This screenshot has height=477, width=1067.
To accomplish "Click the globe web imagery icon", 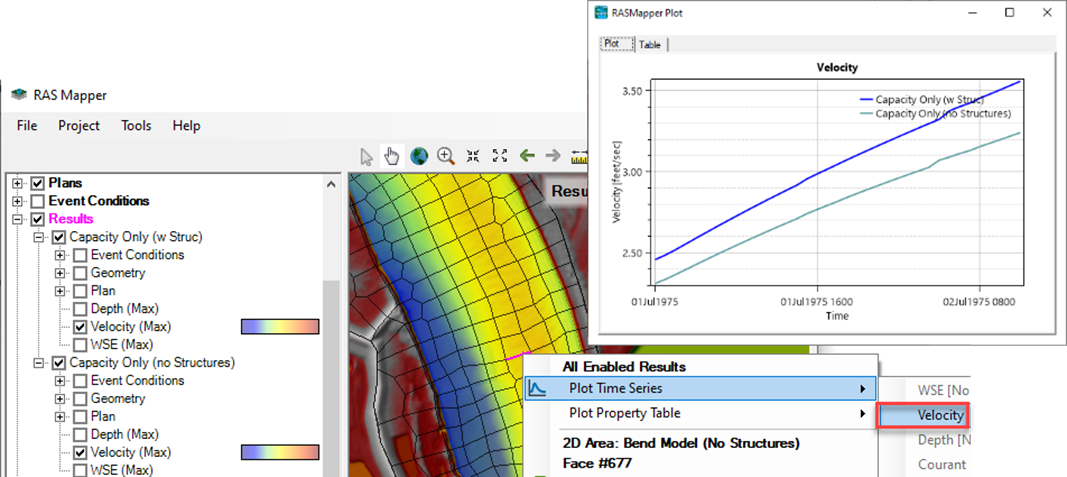I will click(419, 157).
